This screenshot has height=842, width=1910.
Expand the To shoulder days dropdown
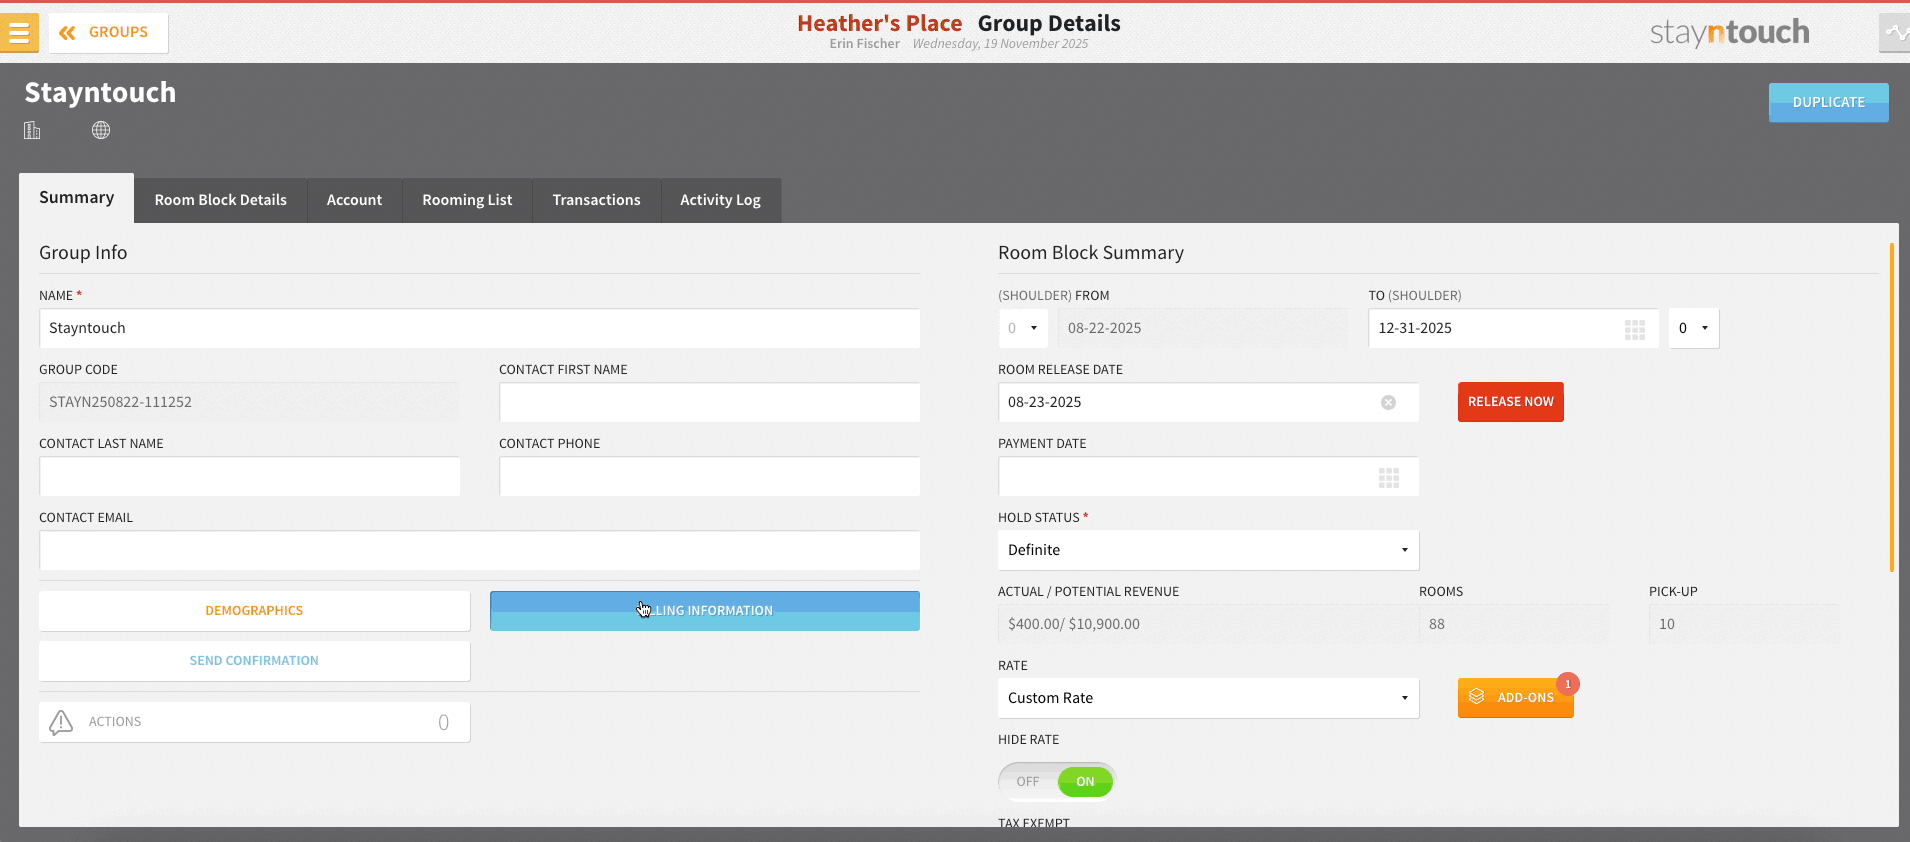(1693, 328)
